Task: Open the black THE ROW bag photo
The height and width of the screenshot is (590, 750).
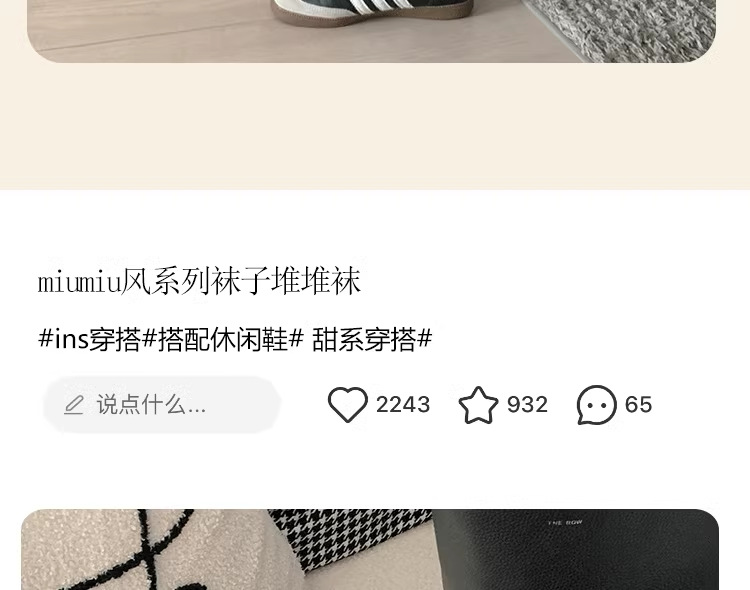Action: pyautogui.click(x=575, y=550)
